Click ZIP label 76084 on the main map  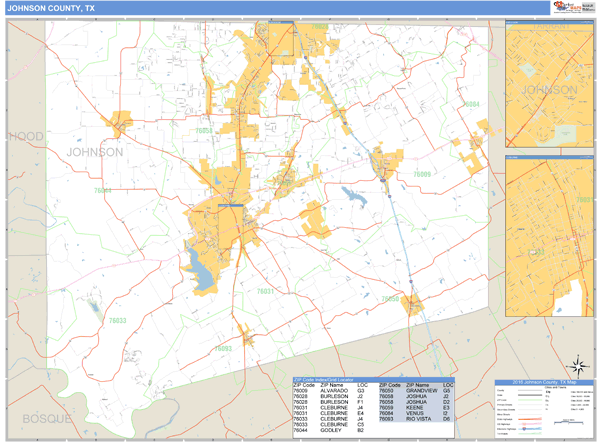[x=471, y=104]
